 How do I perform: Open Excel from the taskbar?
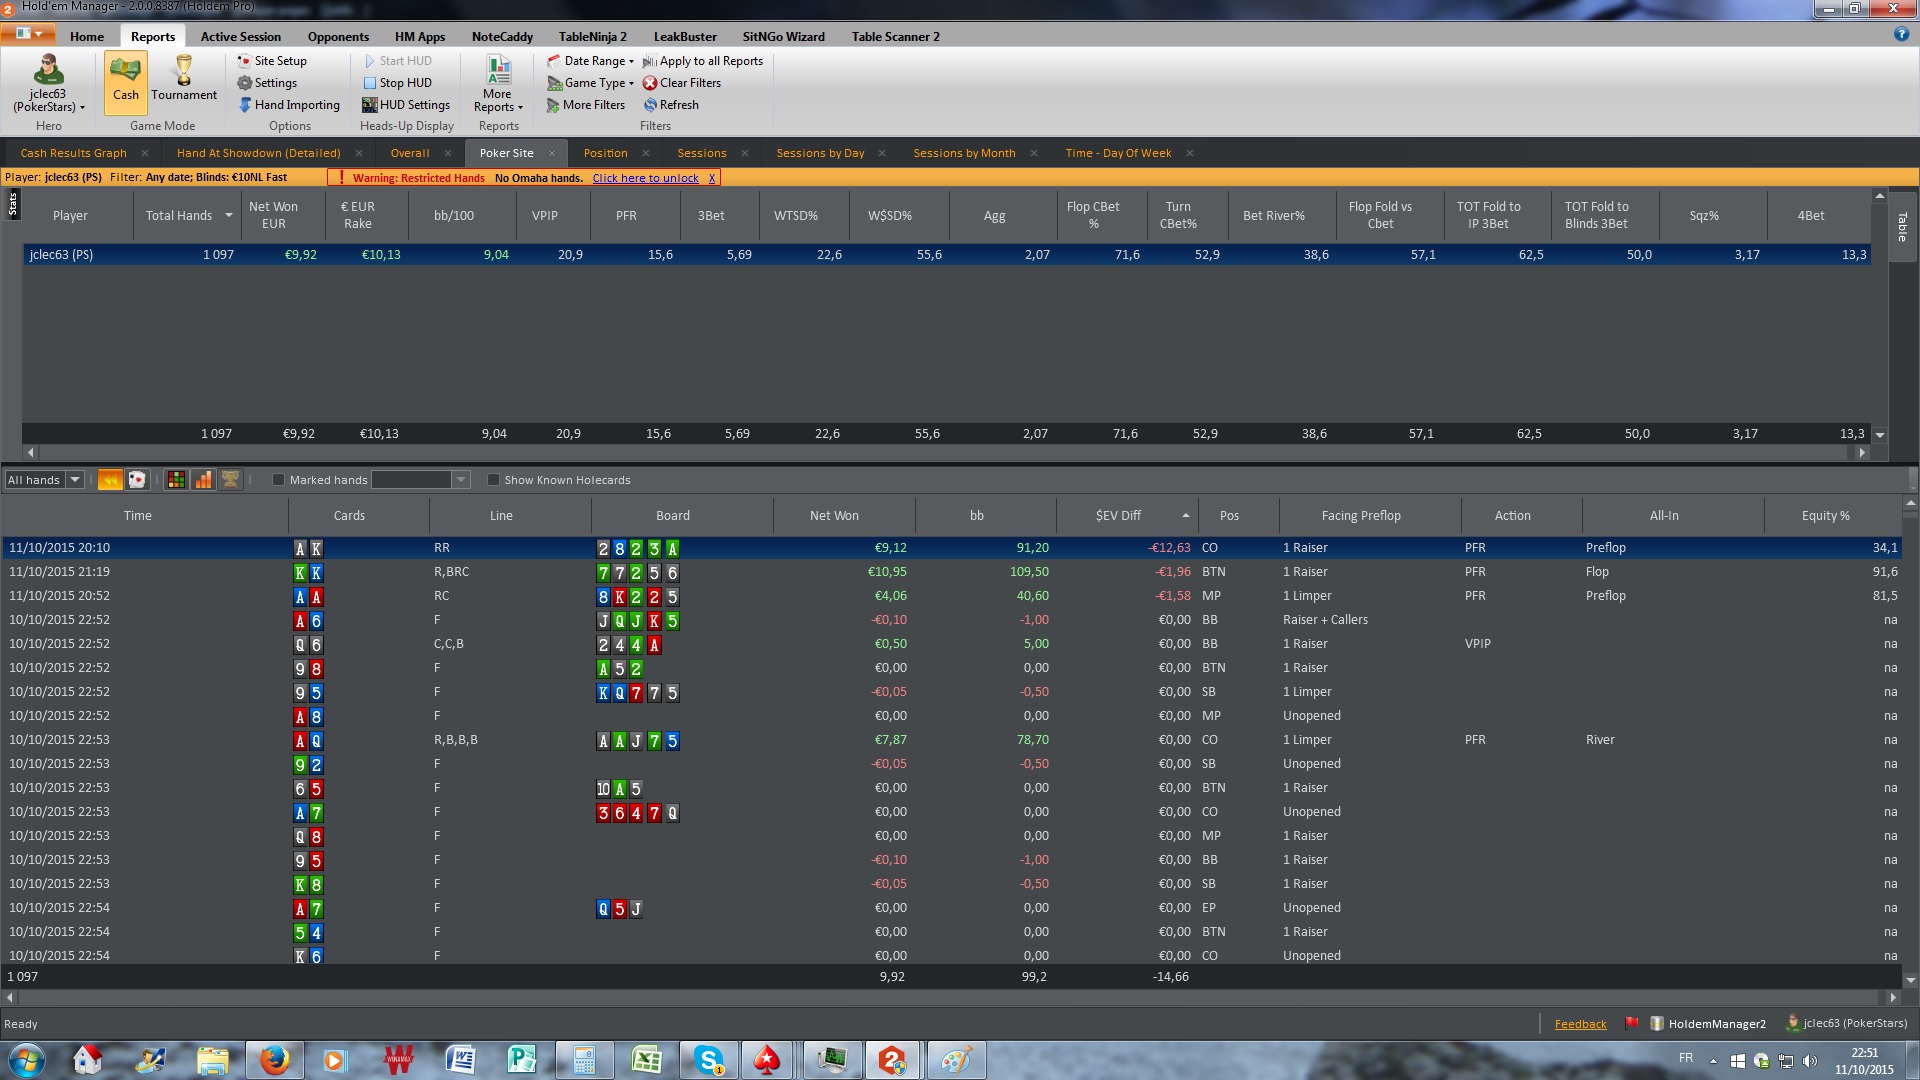(x=647, y=1060)
